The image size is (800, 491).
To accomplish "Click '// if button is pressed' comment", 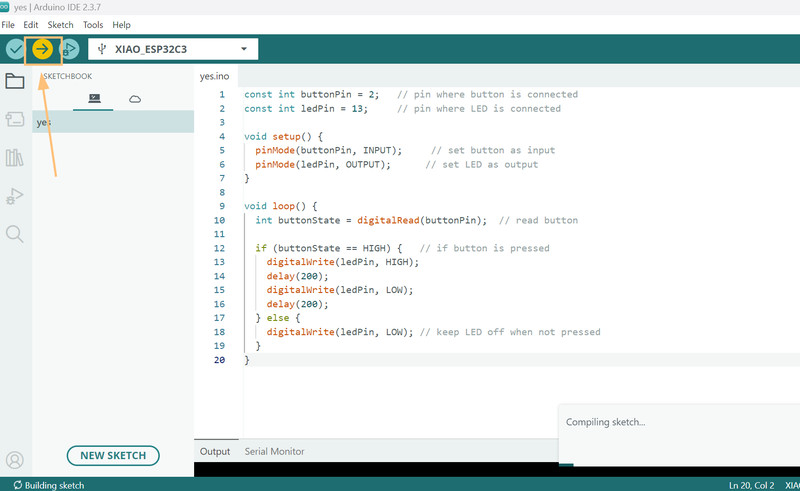I will coord(485,248).
